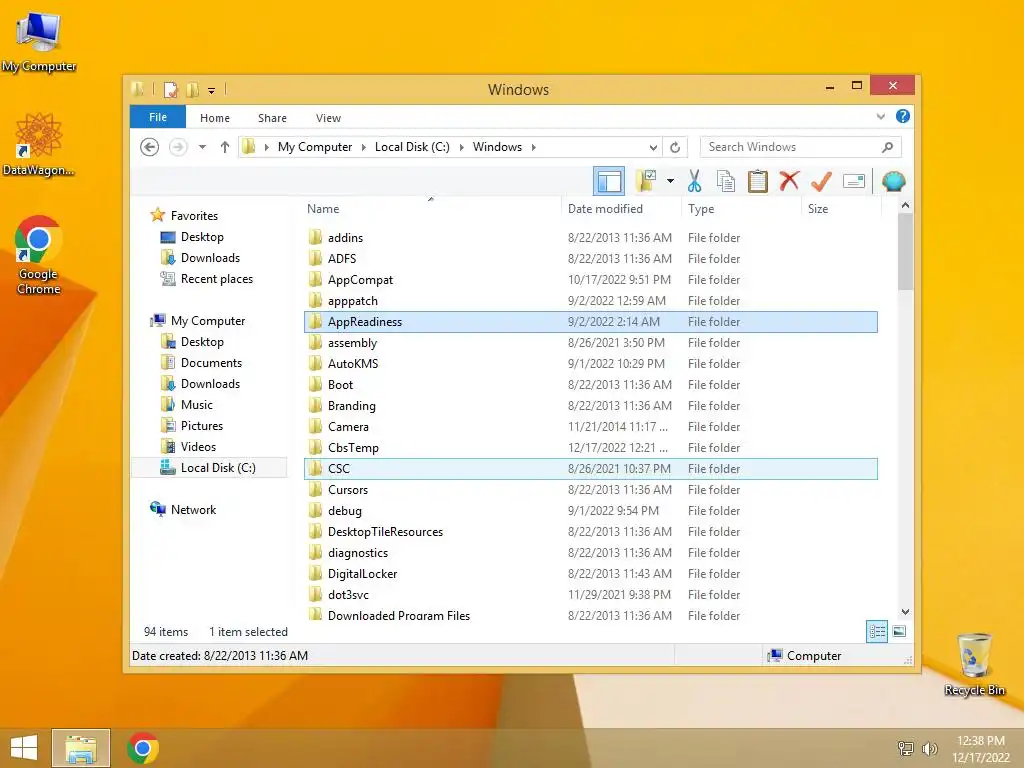1024x768 pixels.
Task: Go back with the Back arrow
Action: click(x=150, y=147)
